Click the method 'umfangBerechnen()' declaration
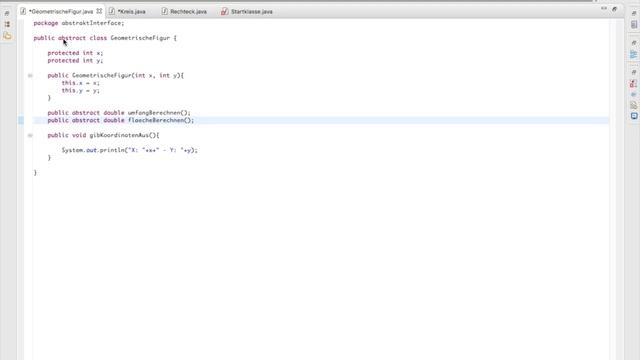The image size is (640, 360). [119, 113]
